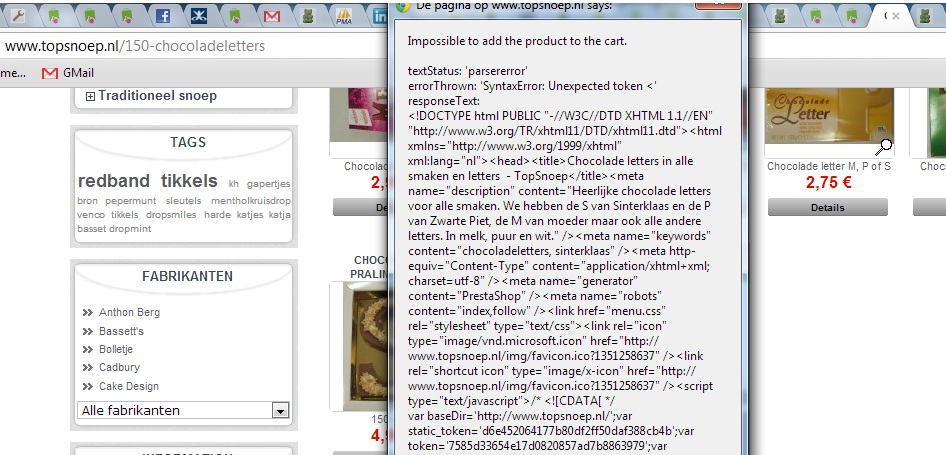946x455 pixels.
Task: Click the var baseDir line in dialog
Action: point(519,416)
